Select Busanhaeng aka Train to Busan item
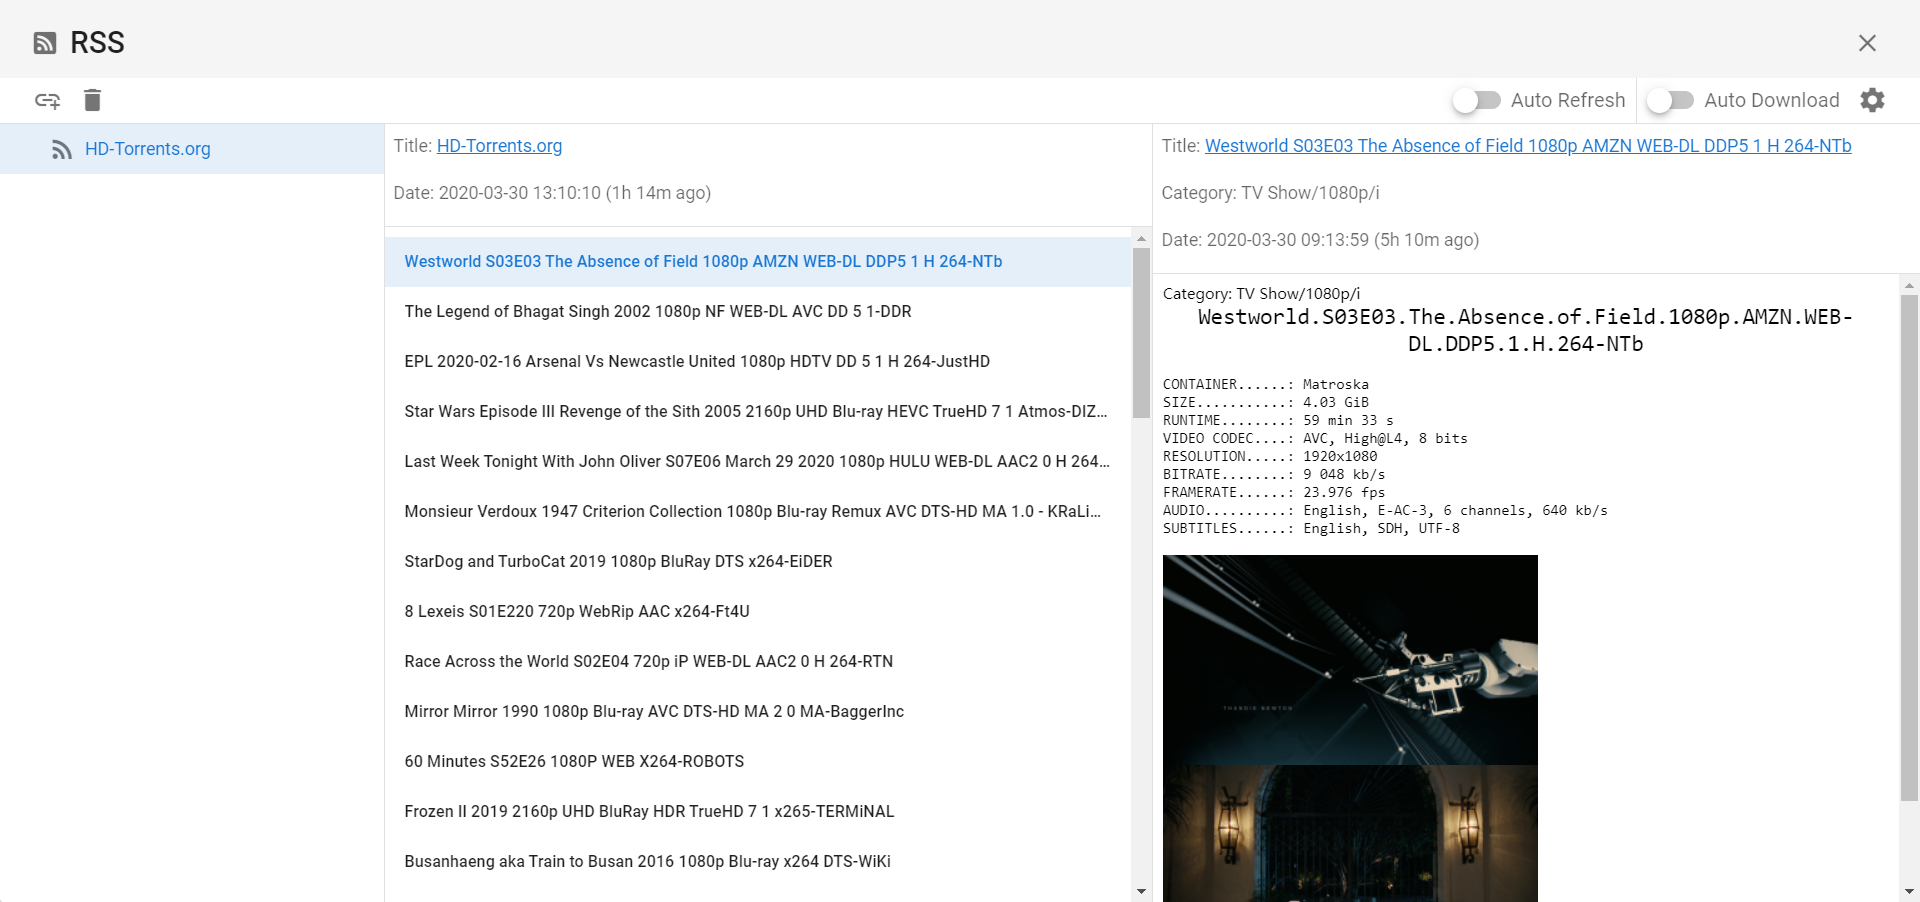The image size is (1920, 902). (x=758, y=862)
